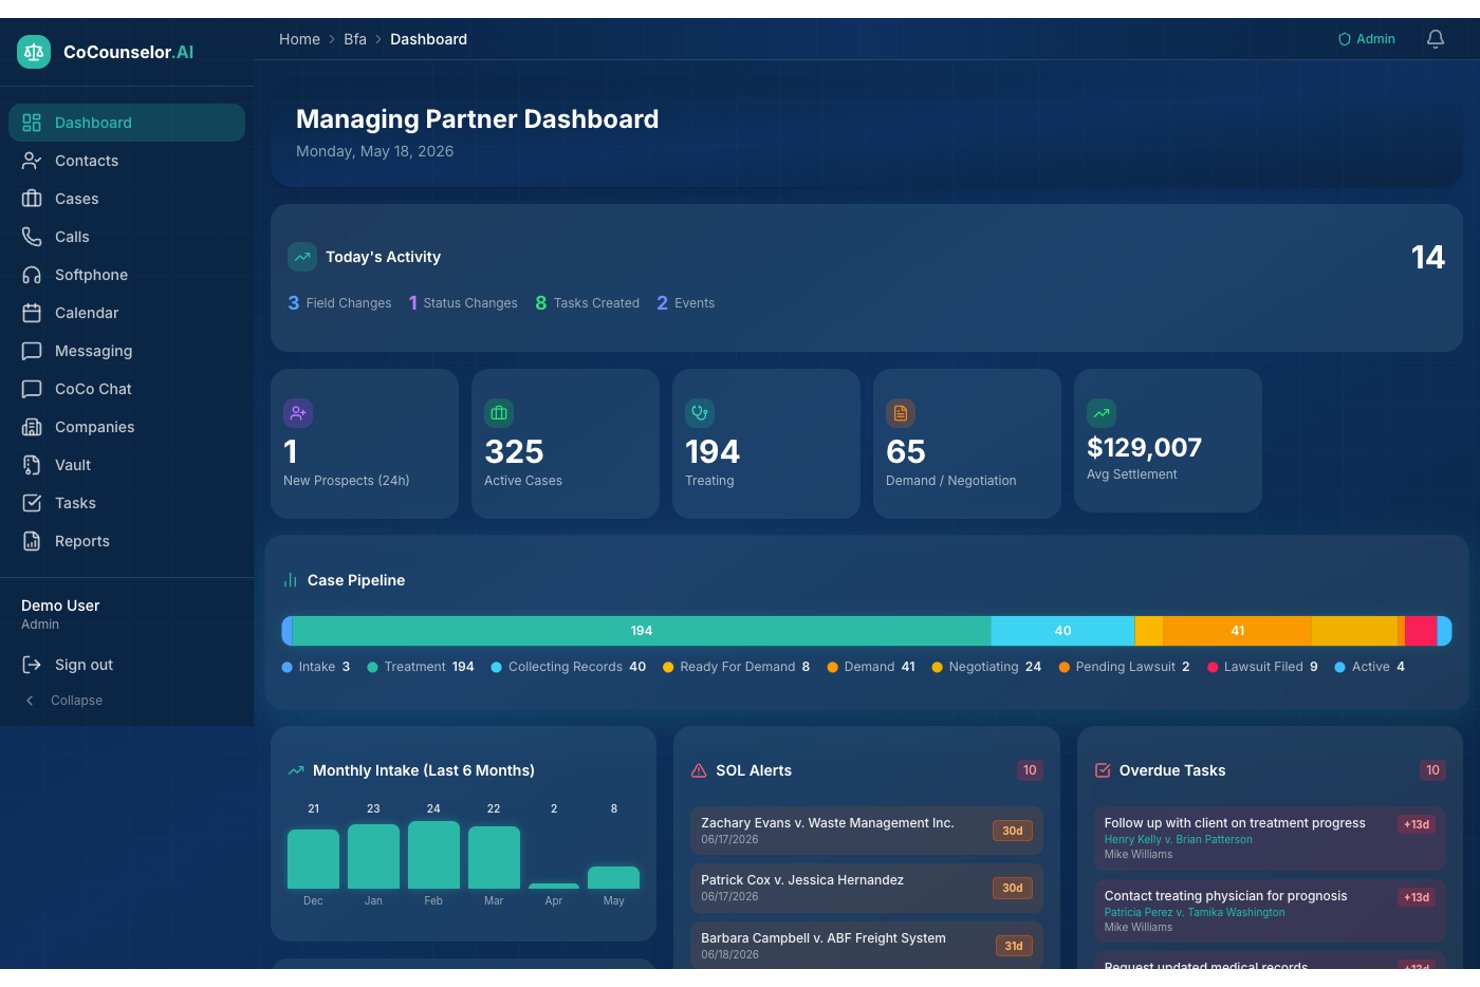Click the Treating stethoscope icon
Screen dimensions: 1480x987
[x=700, y=413]
